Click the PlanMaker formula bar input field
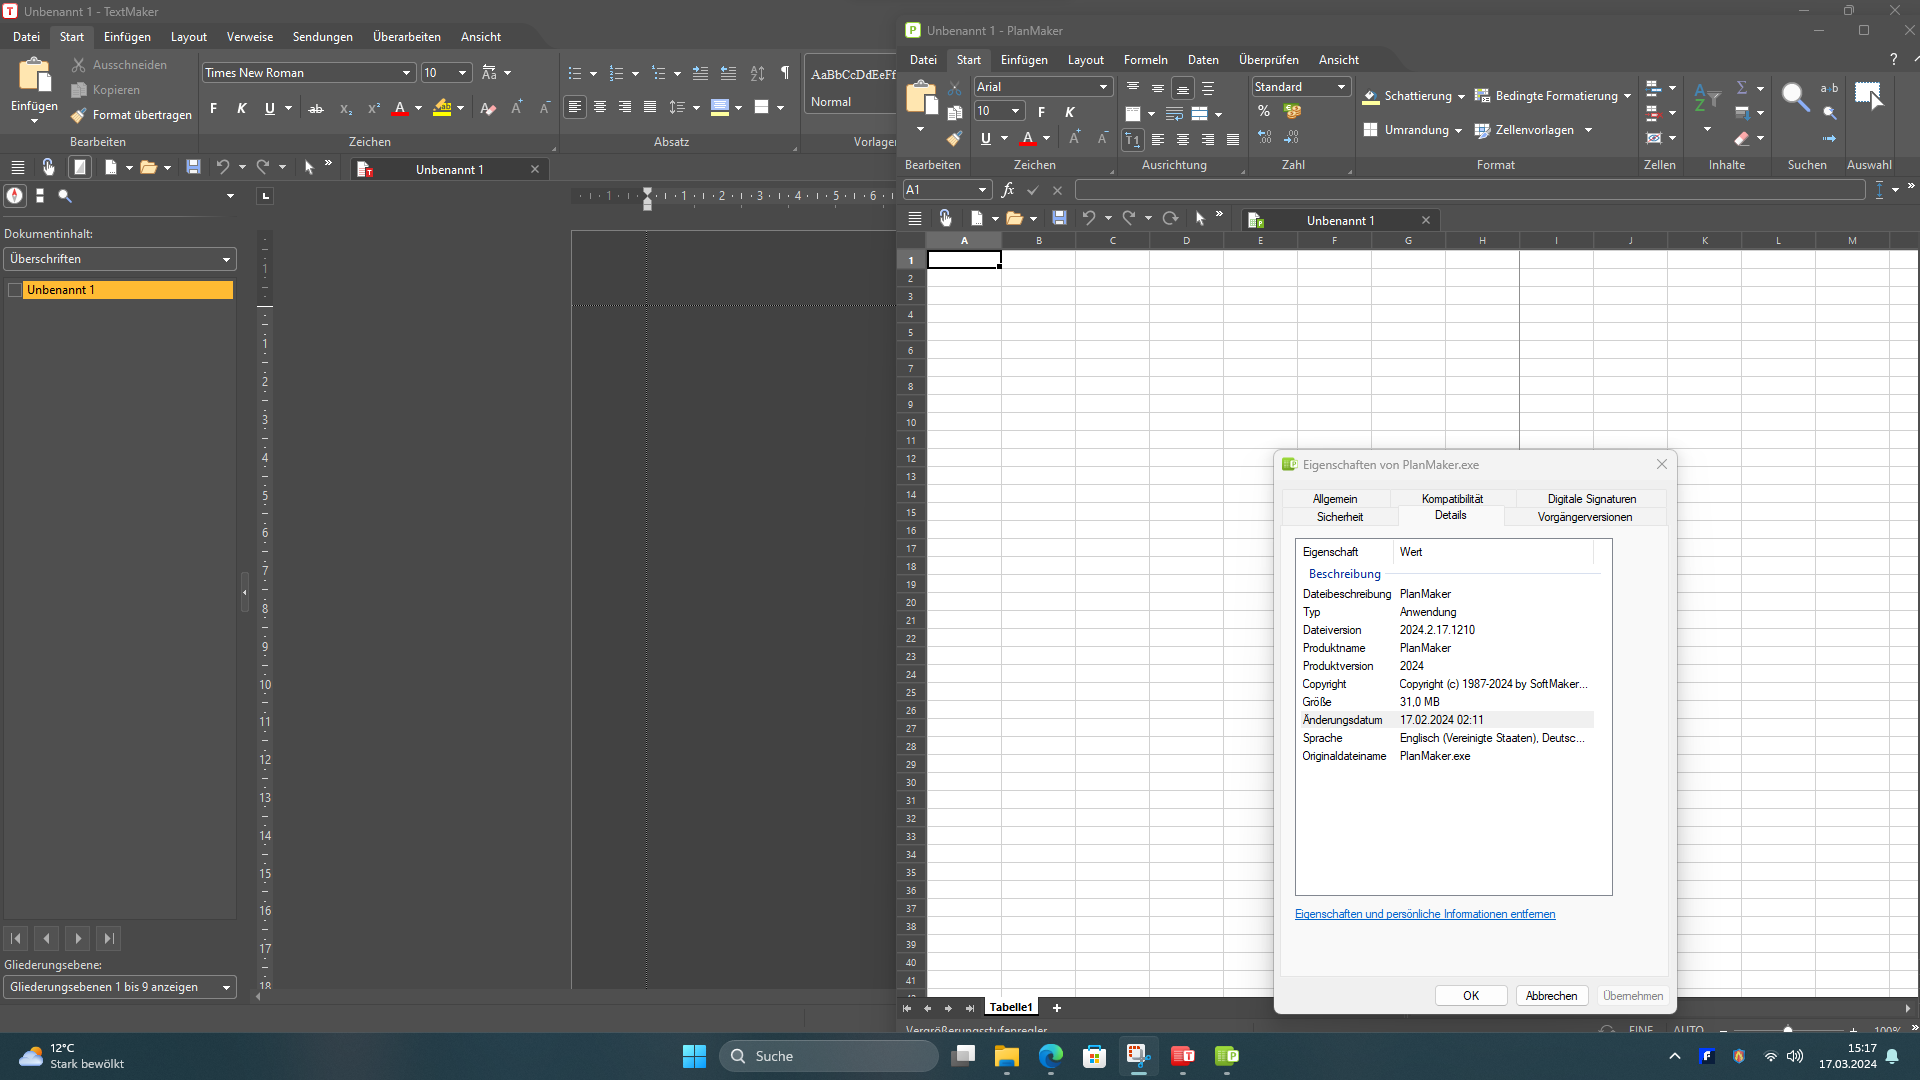Screen dimensions: 1920x1080 [x=1469, y=190]
